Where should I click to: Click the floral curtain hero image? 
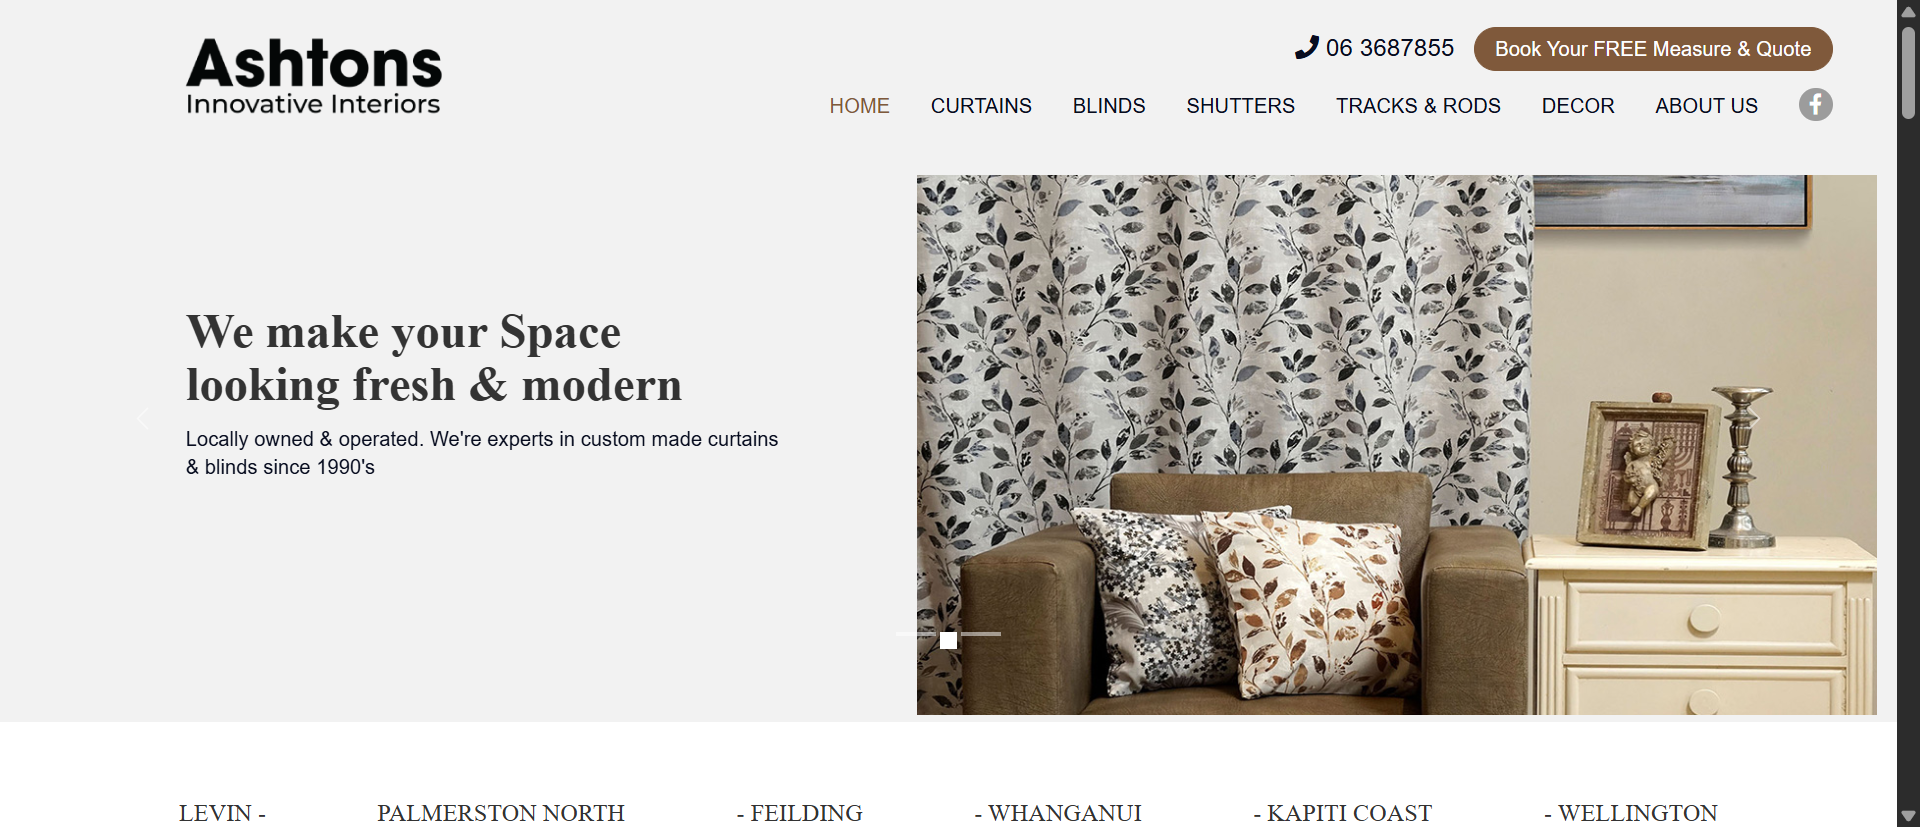[x=1396, y=445]
